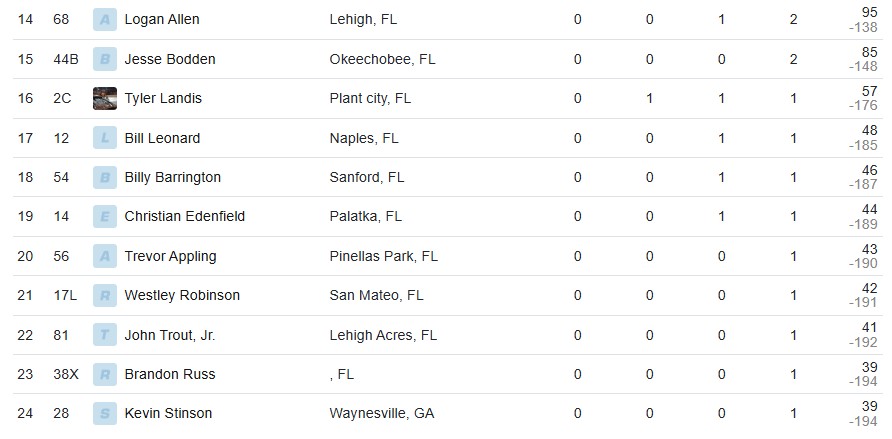Click Bill Leonard's letter L avatar icon
Screen dimensions: 892x439
click(x=104, y=138)
